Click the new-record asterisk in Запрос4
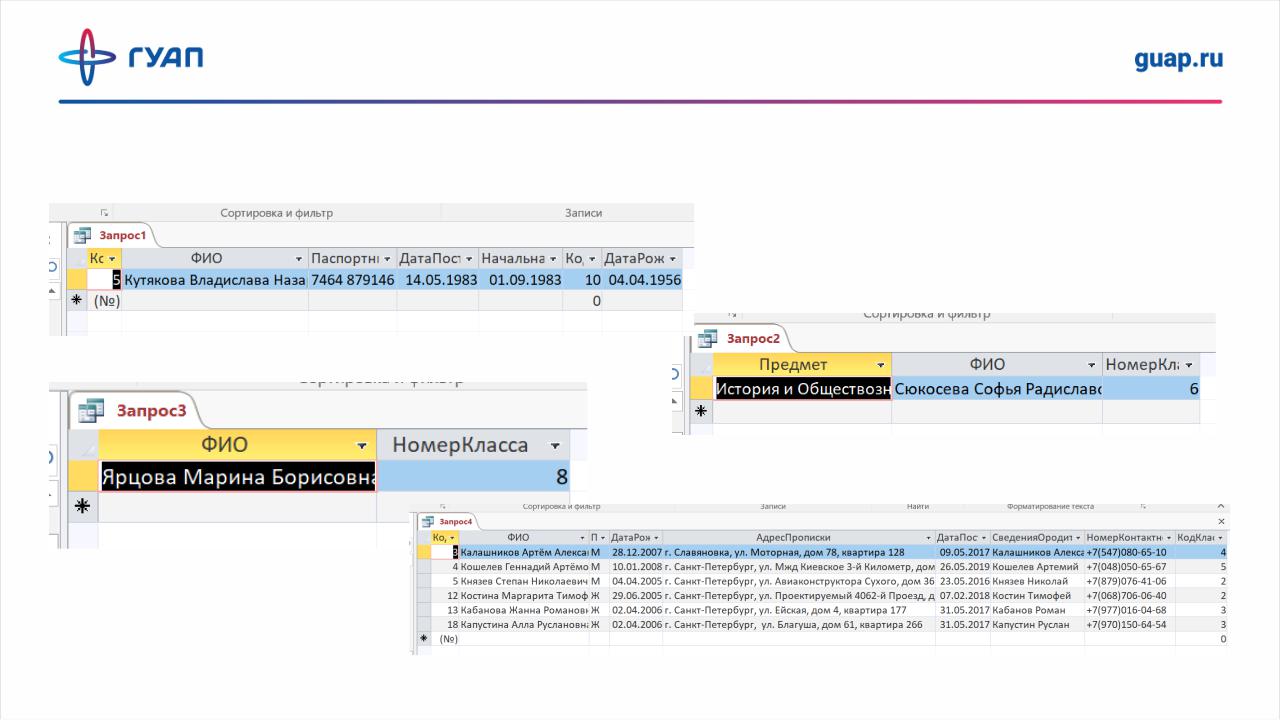 pyautogui.click(x=424, y=638)
